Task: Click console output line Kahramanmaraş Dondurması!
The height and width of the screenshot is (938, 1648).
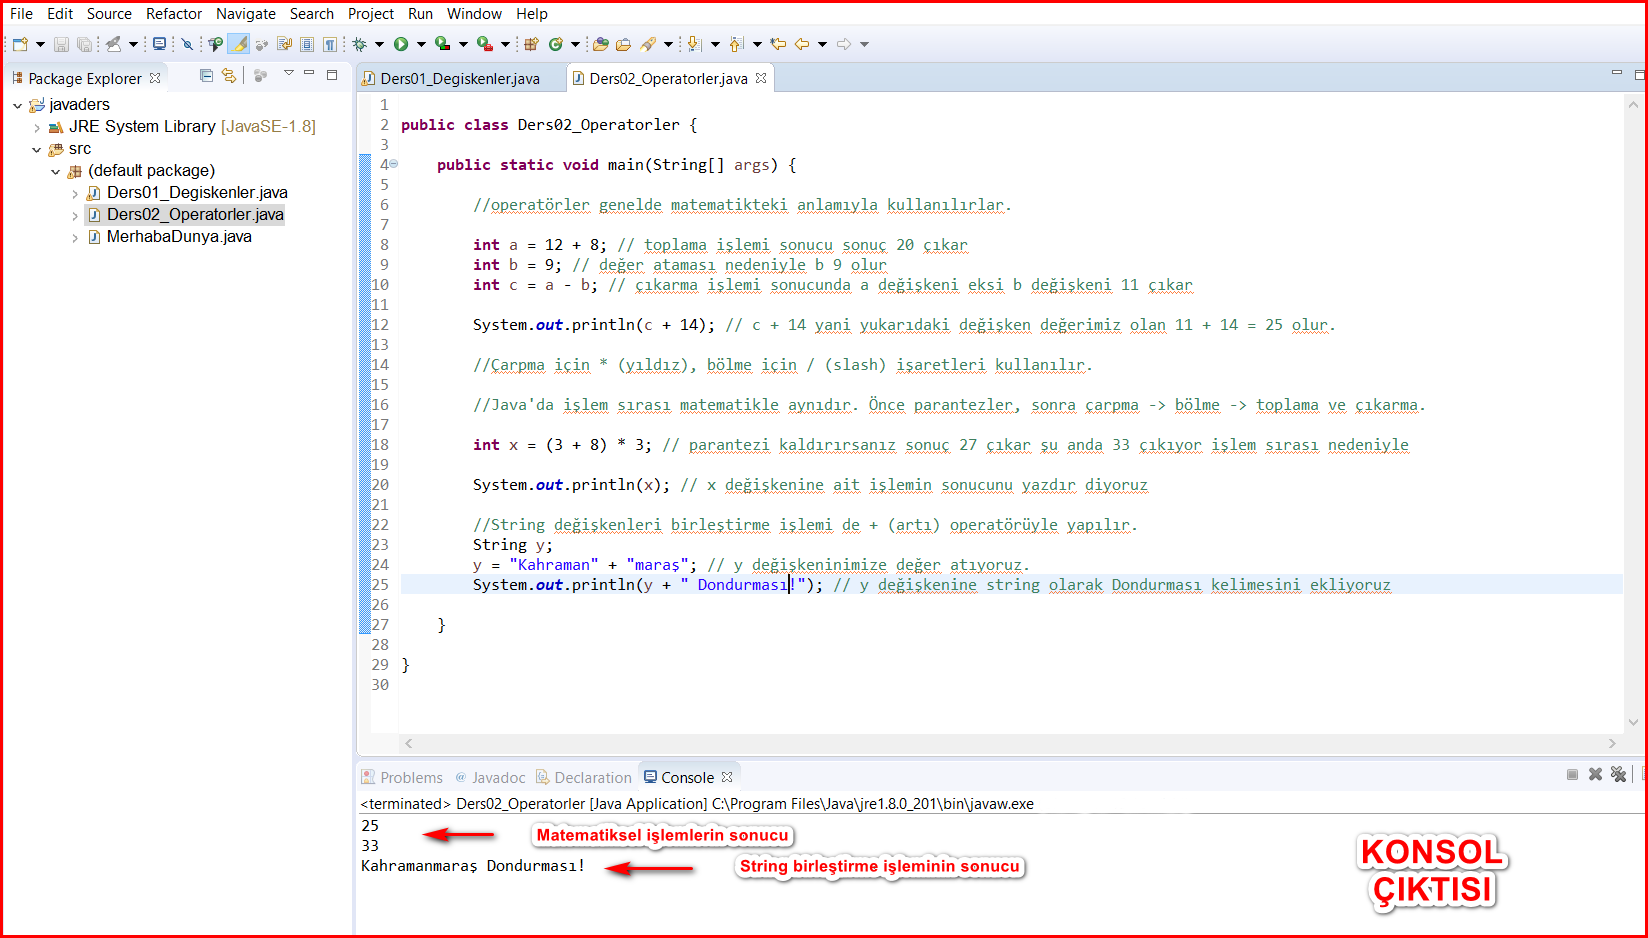Action: 473,866
